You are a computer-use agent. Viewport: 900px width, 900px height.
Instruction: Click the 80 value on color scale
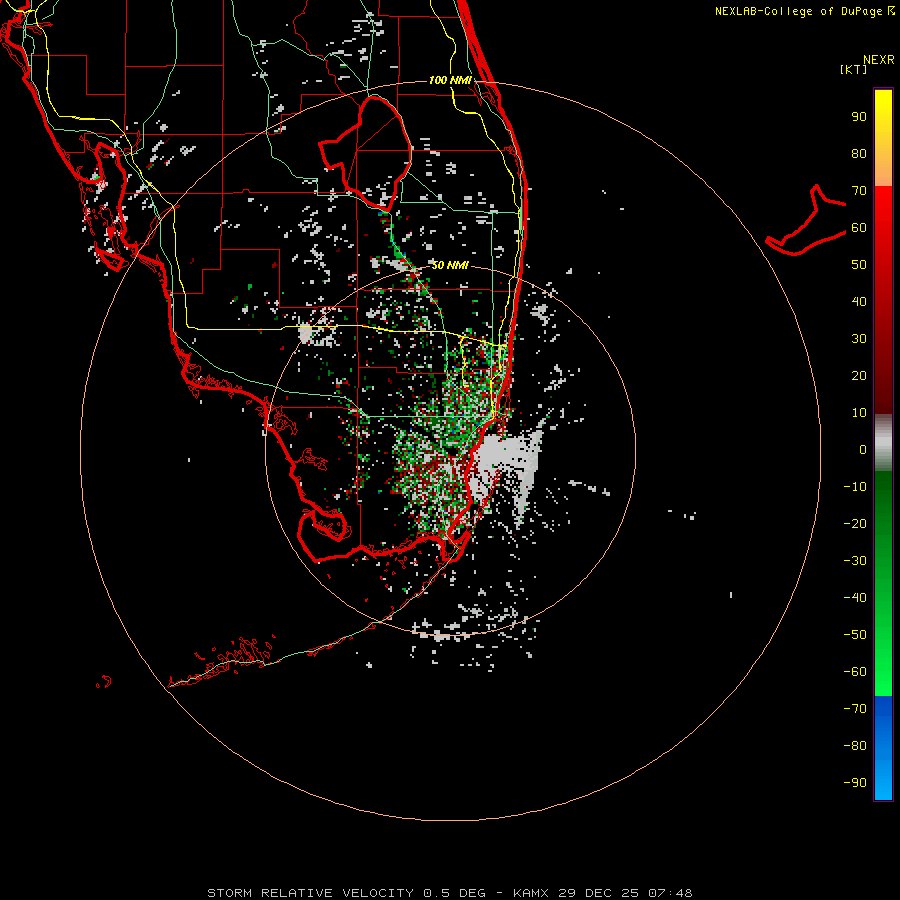(x=859, y=154)
